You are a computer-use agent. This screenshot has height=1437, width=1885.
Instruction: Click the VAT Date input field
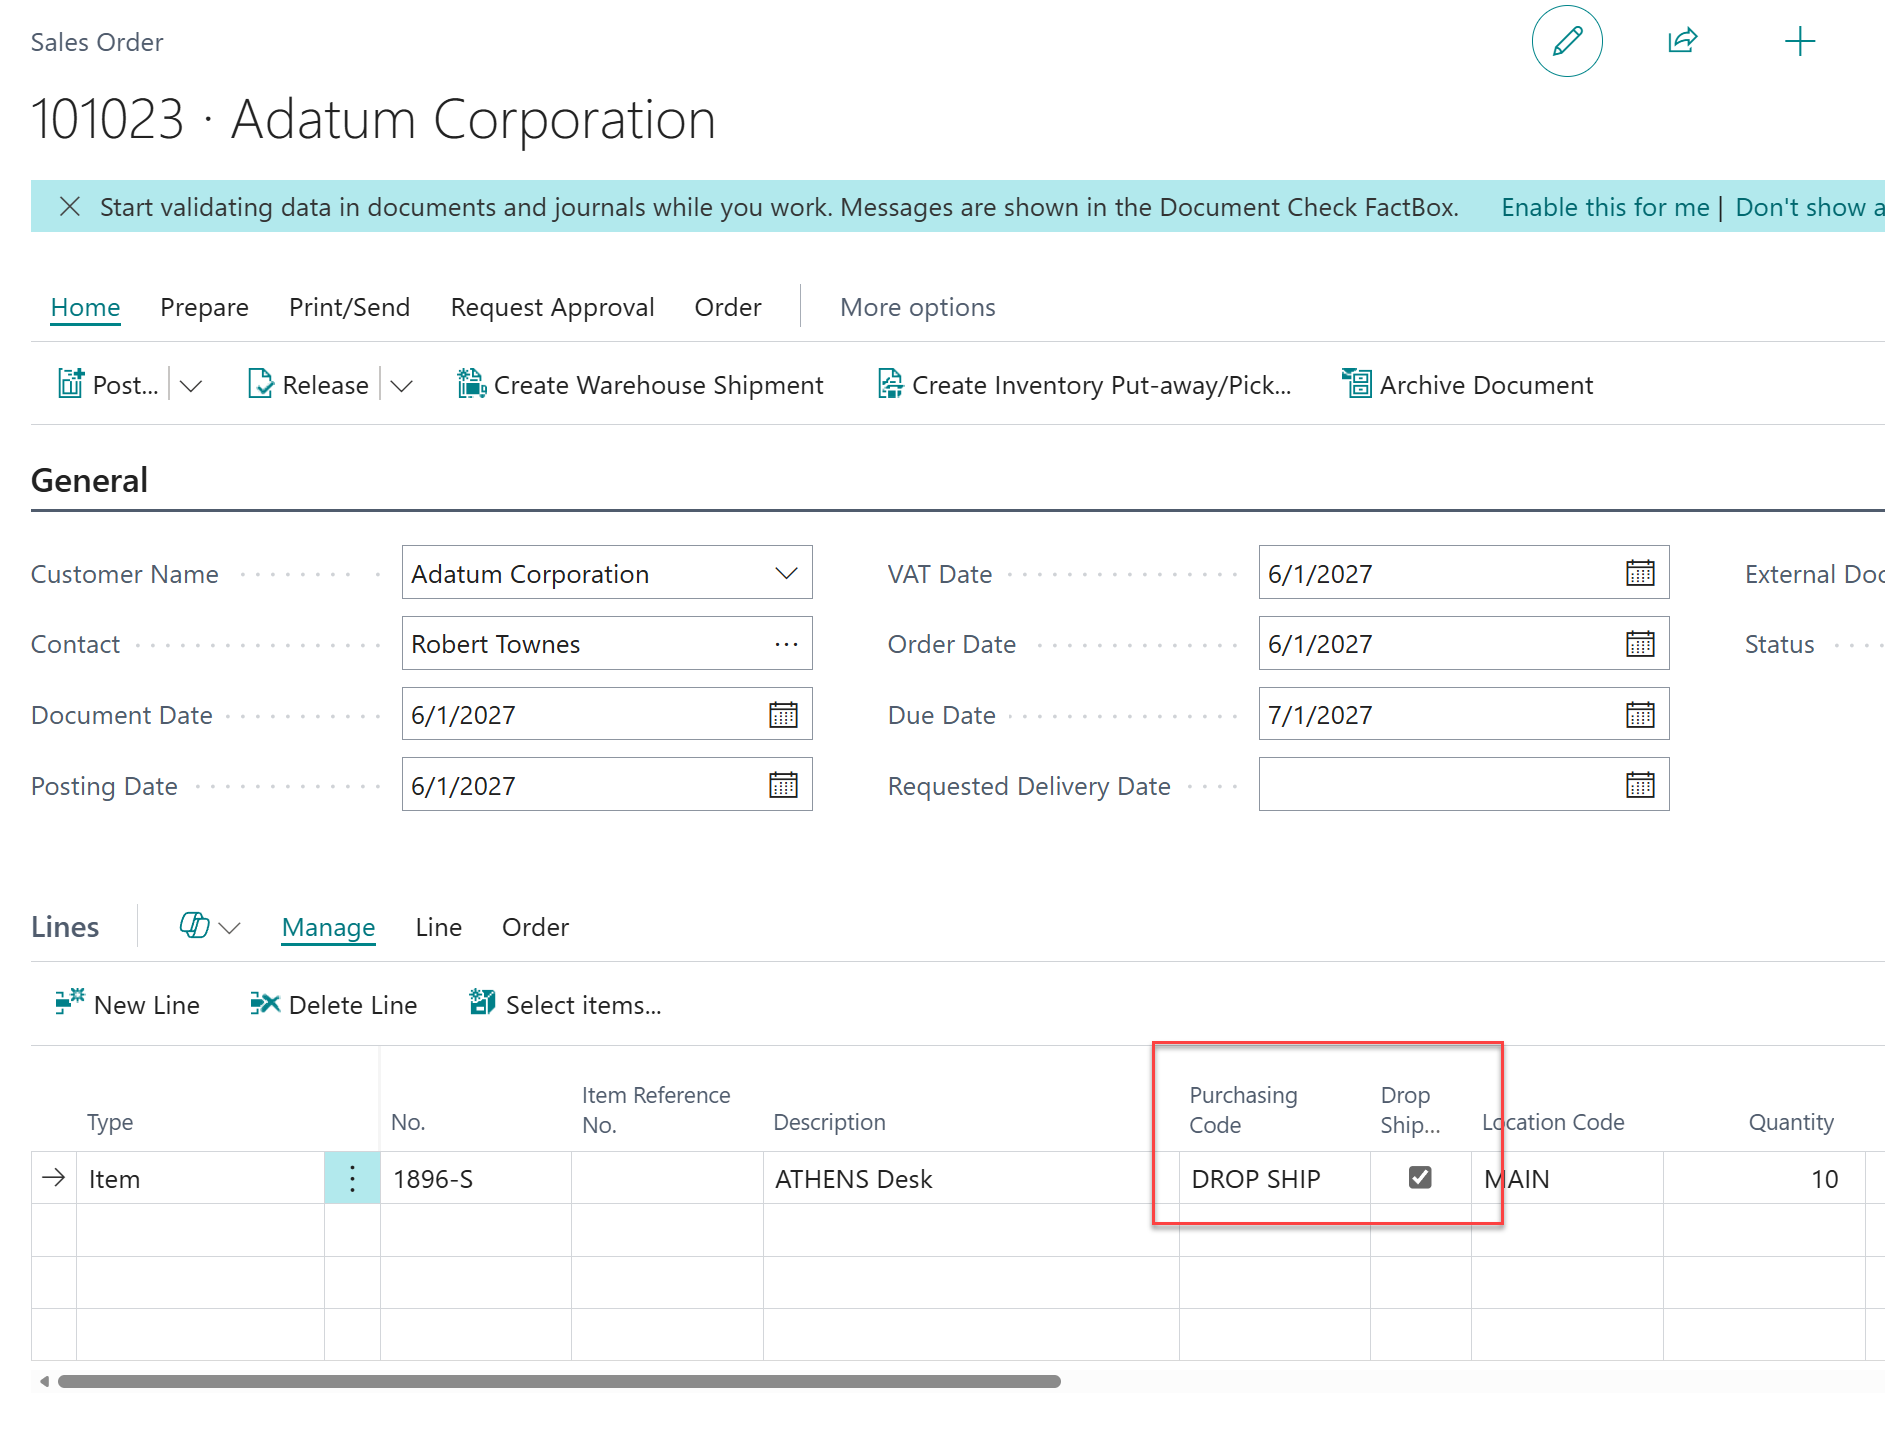(x=1464, y=573)
